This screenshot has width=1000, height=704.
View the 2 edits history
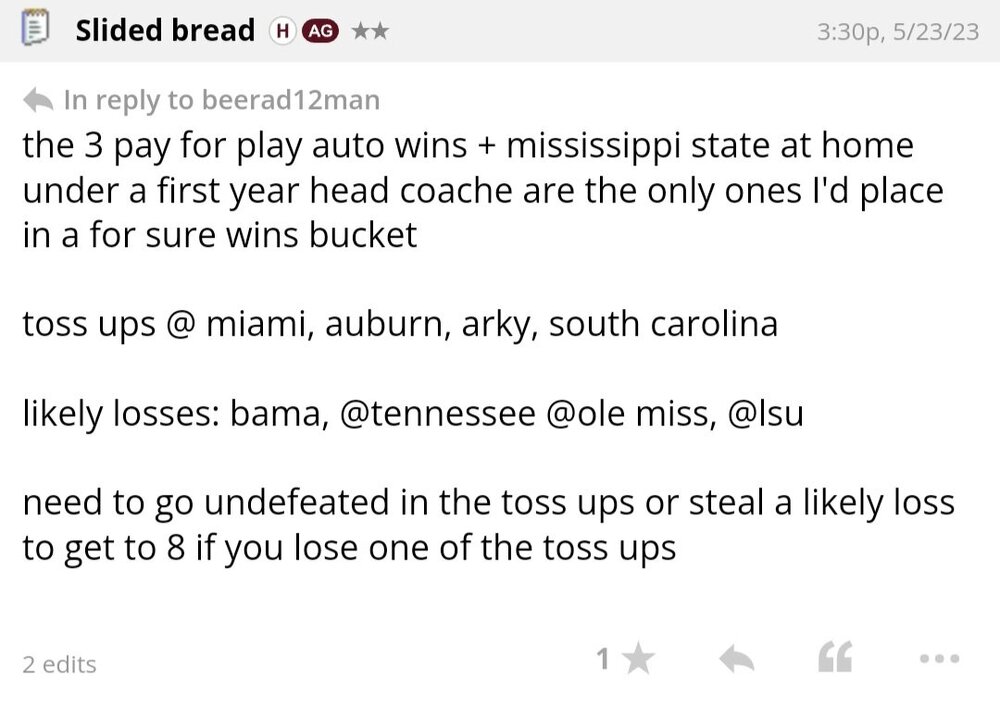[x=59, y=663]
